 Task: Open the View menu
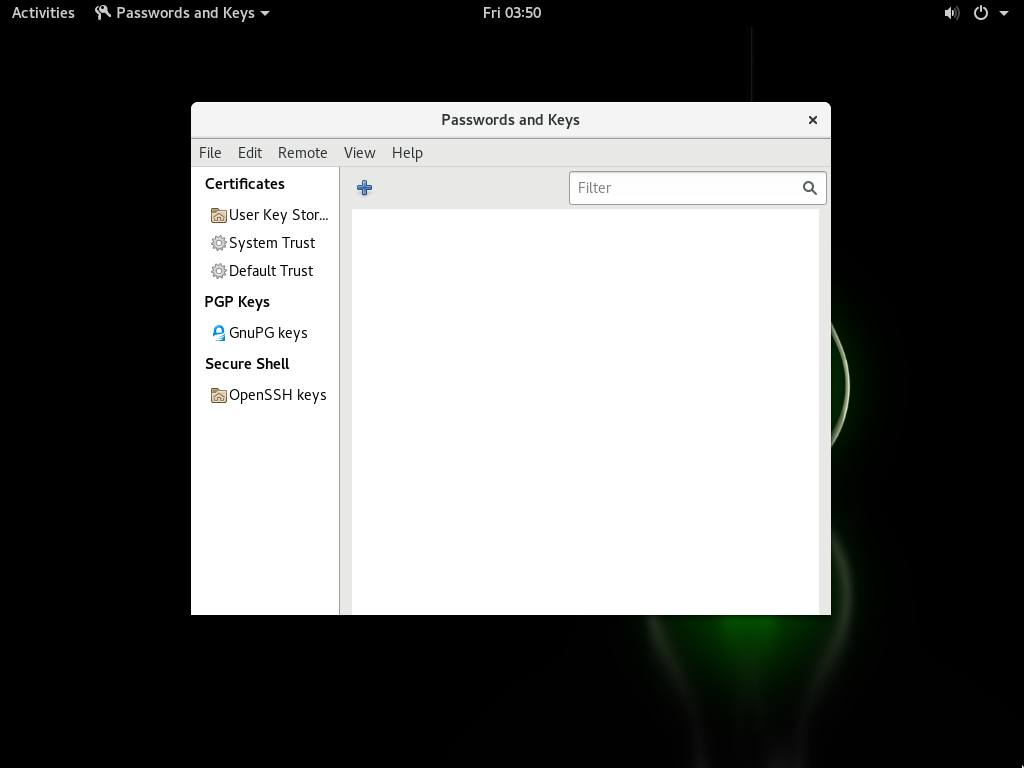359,153
